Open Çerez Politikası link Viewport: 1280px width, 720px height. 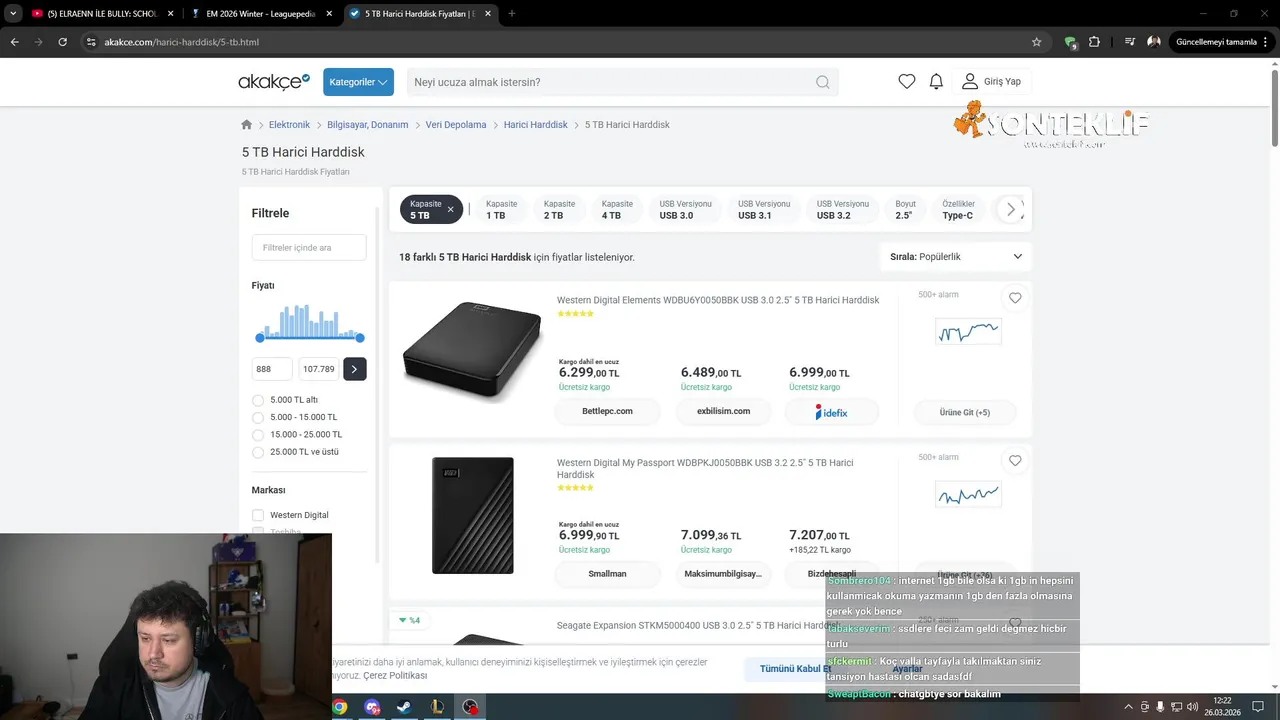395,676
